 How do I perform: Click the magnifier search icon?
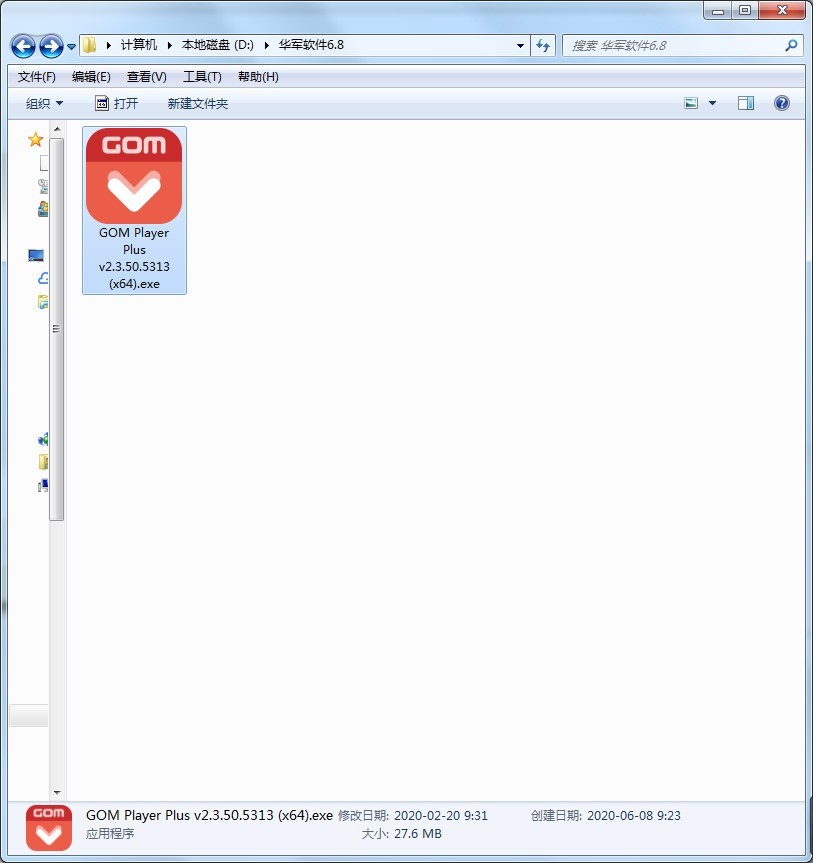pos(791,46)
